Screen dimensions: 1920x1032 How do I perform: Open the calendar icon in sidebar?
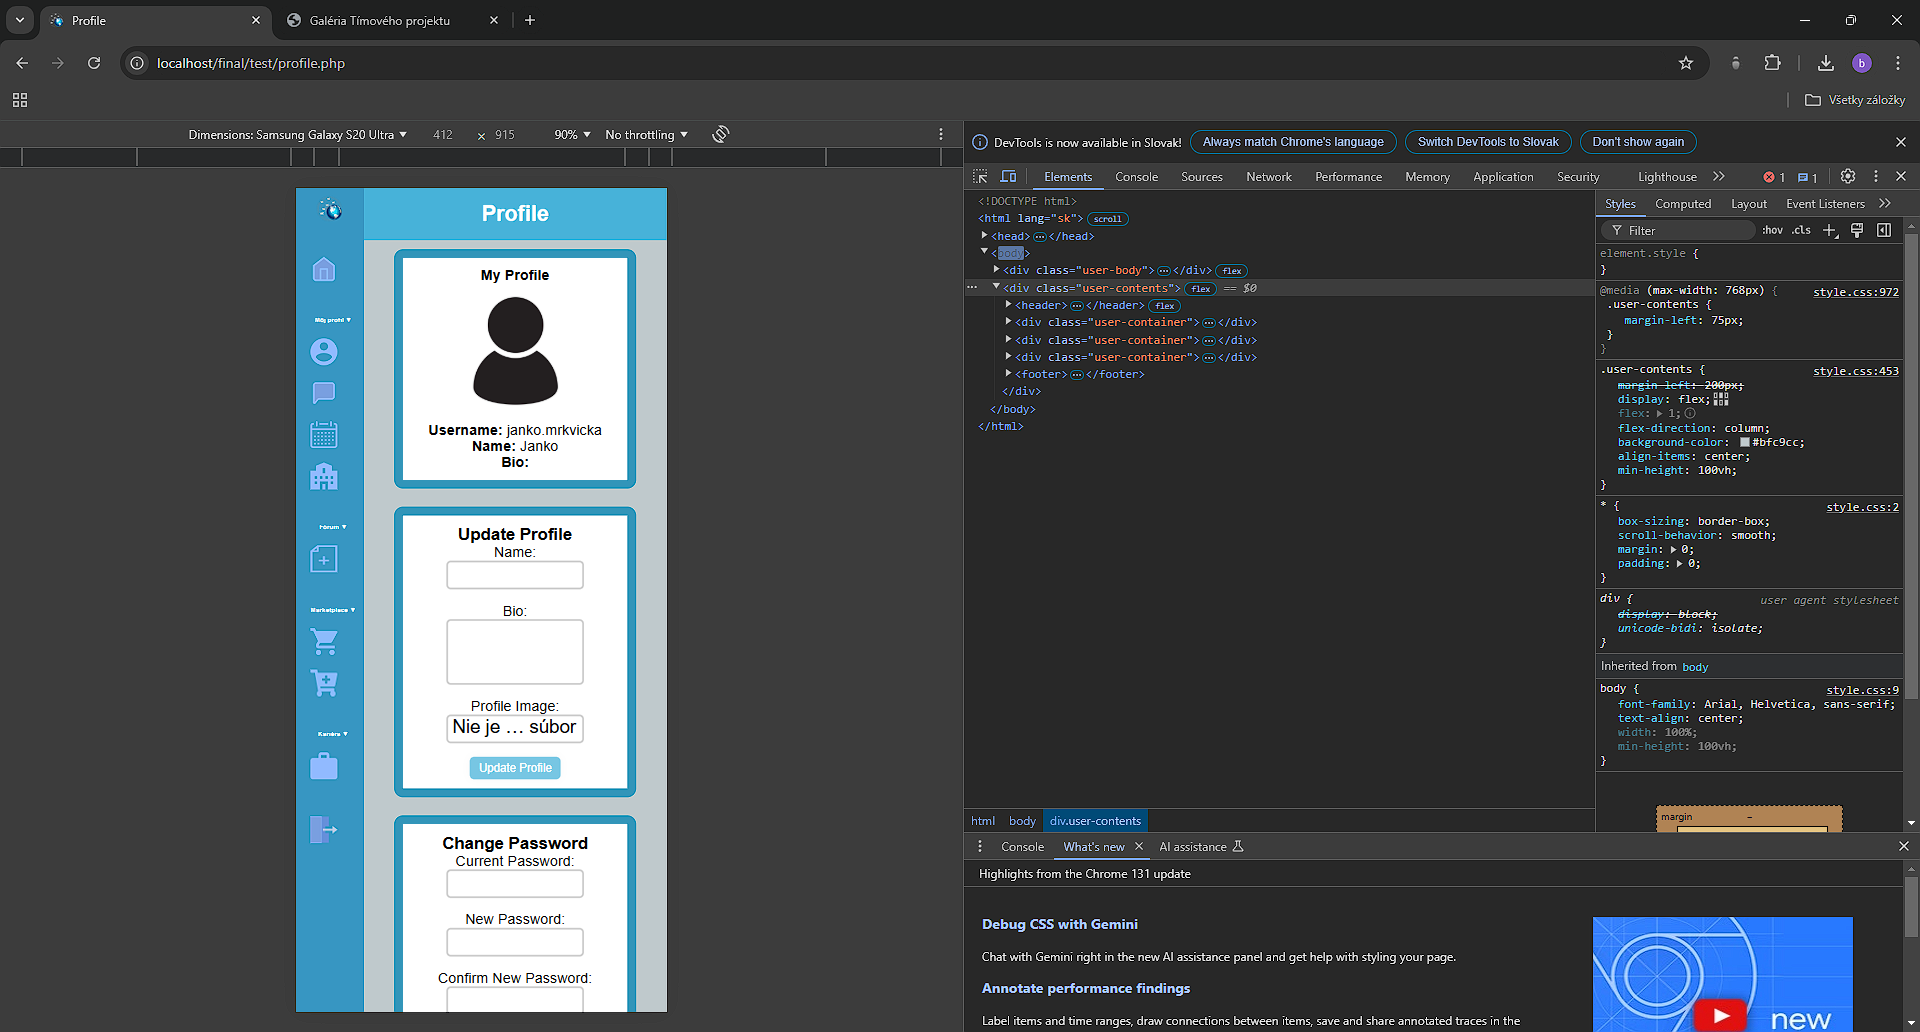point(323,435)
